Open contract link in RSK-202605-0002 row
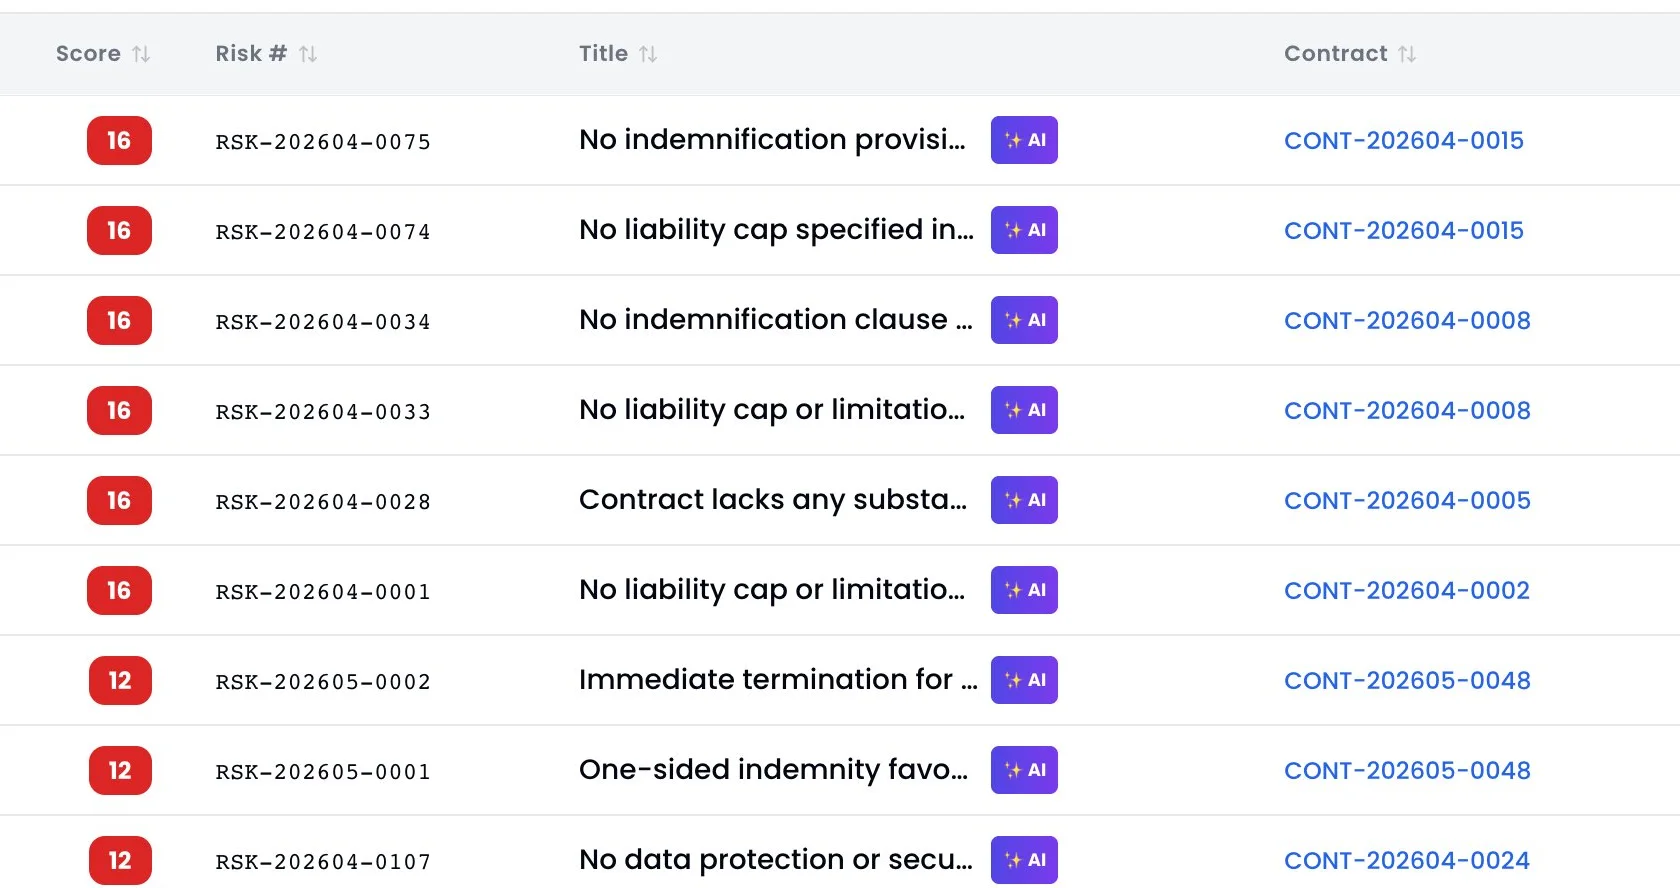The image size is (1680, 888). pyautogui.click(x=1407, y=681)
